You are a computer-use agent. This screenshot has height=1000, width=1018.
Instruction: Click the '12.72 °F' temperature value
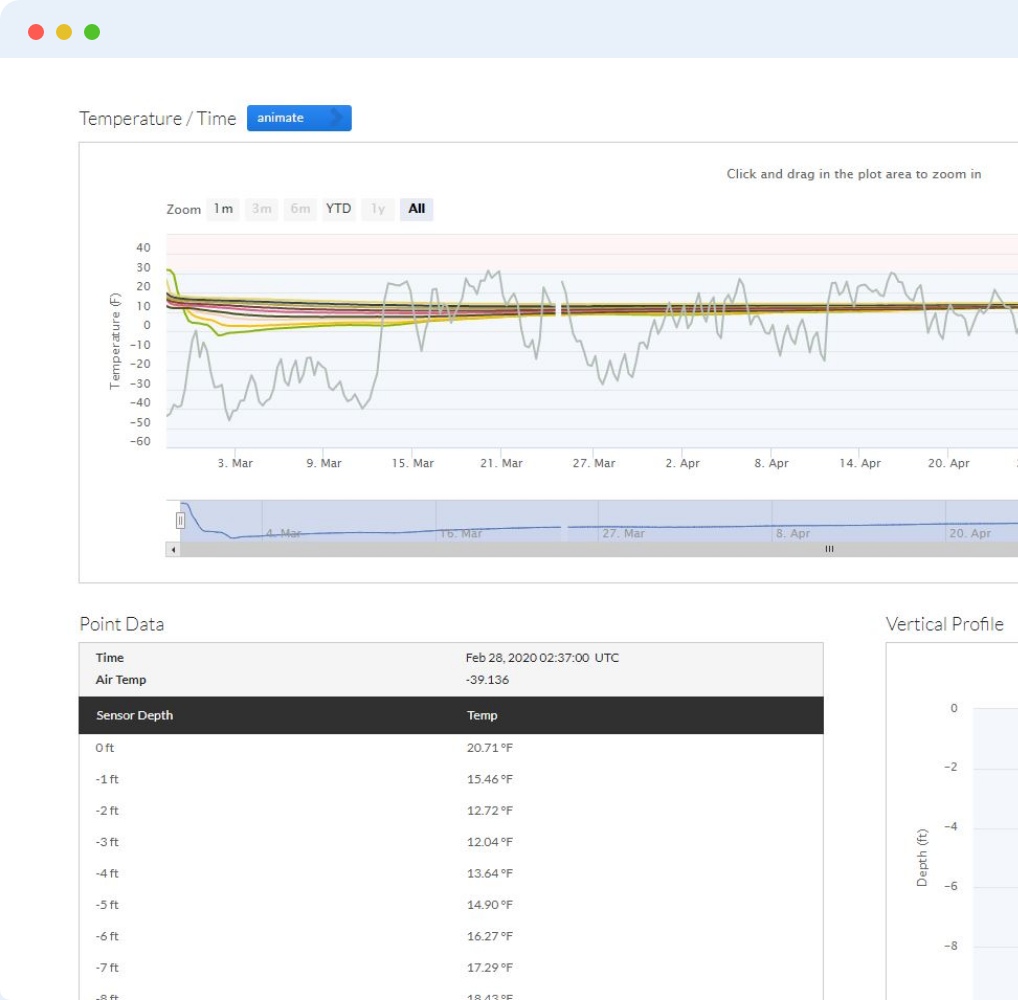click(490, 810)
